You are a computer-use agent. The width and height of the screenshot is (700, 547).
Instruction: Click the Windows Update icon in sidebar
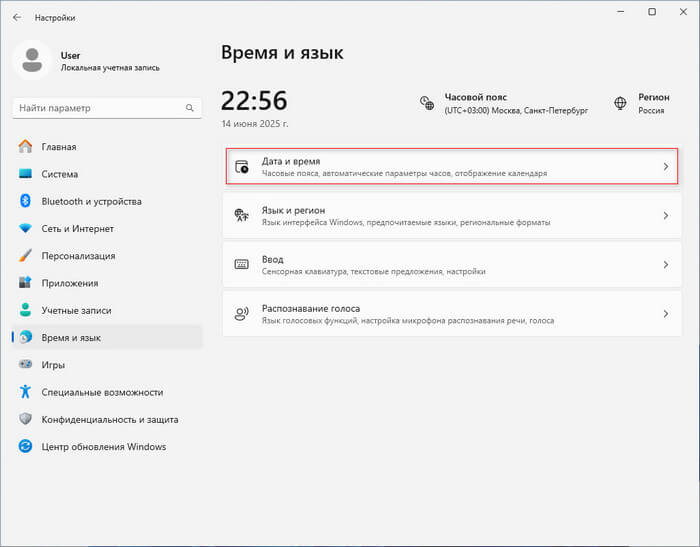(26, 447)
